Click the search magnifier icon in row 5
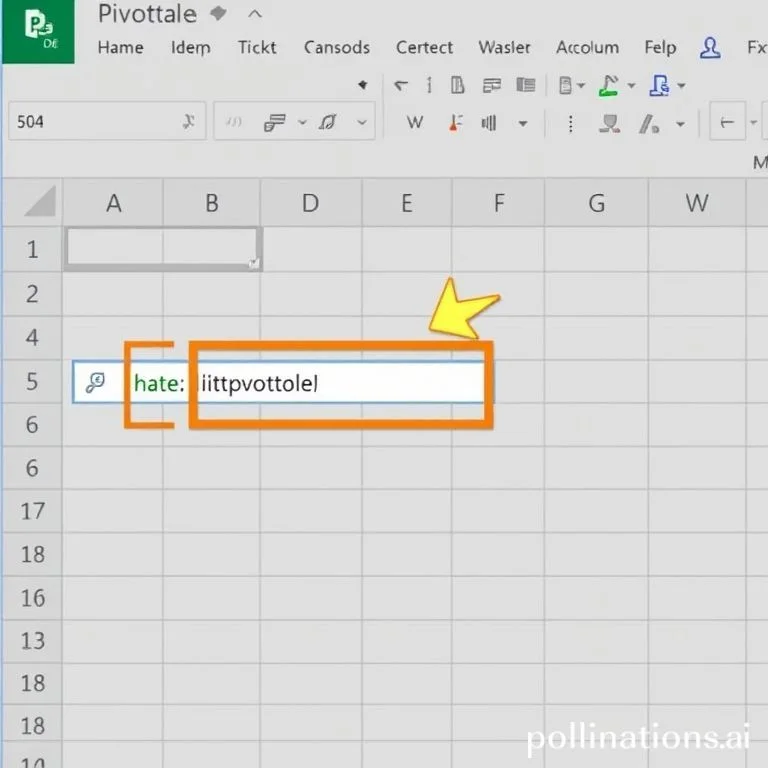Image resolution: width=768 pixels, height=768 pixels. click(95, 383)
